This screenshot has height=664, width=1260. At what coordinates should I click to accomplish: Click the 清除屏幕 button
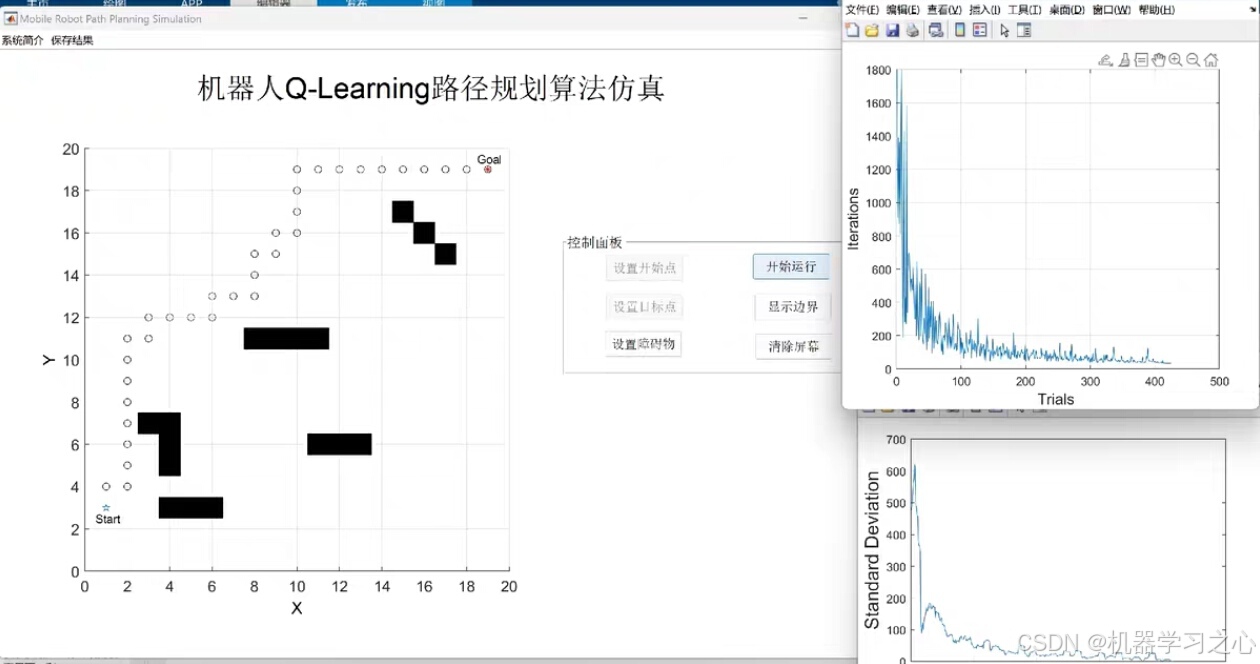[793, 347]
